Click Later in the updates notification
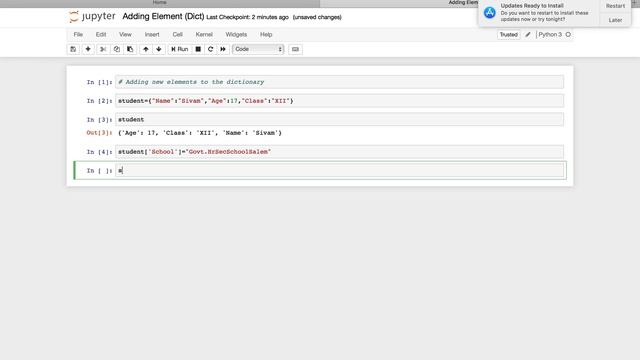This screenshot has height=360, width=640. click(615, 20)
